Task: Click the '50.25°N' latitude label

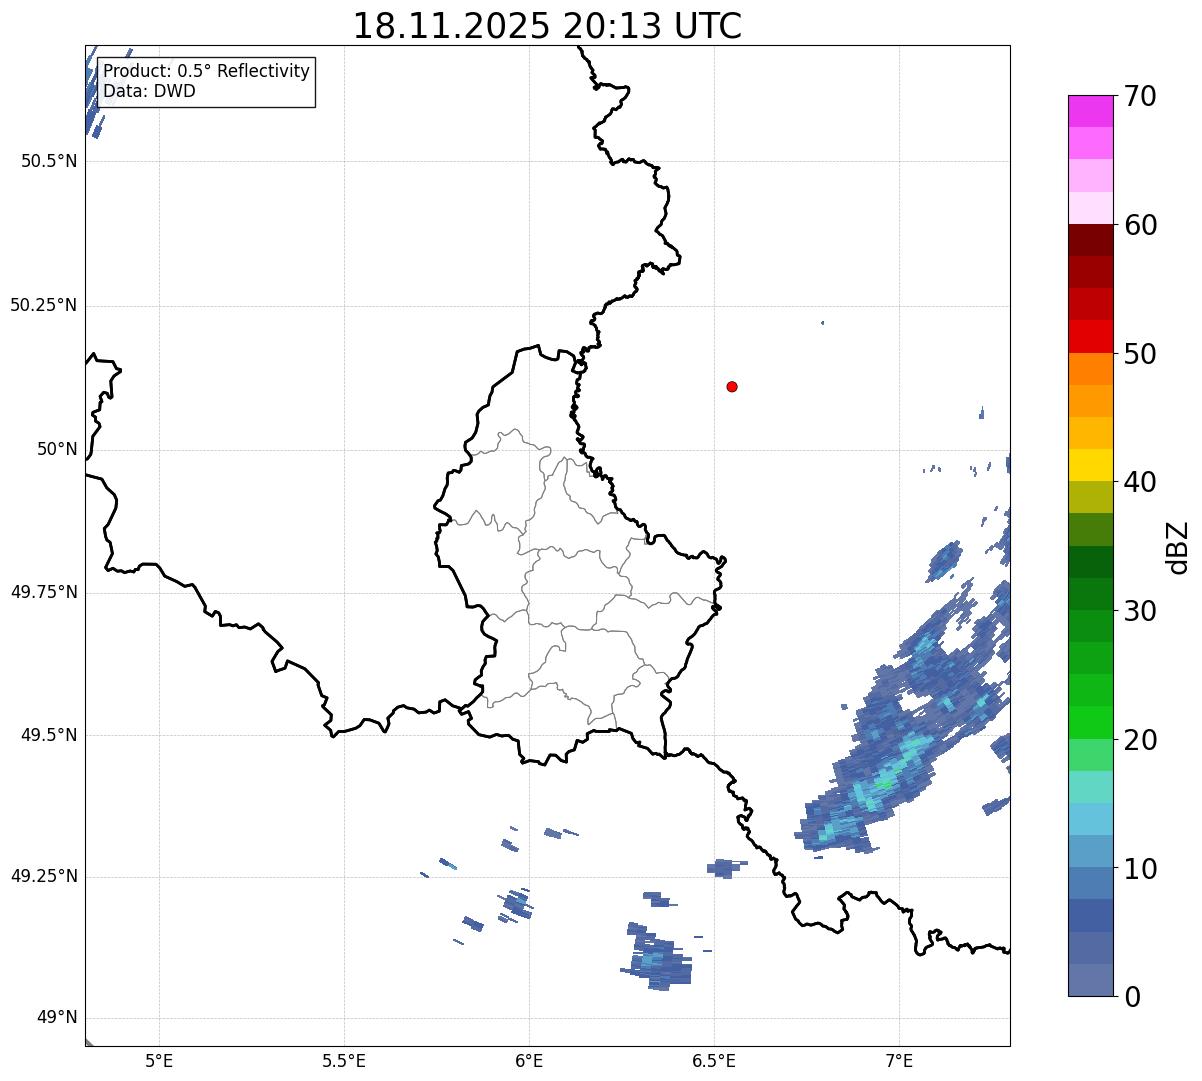Action: point(44,305)
